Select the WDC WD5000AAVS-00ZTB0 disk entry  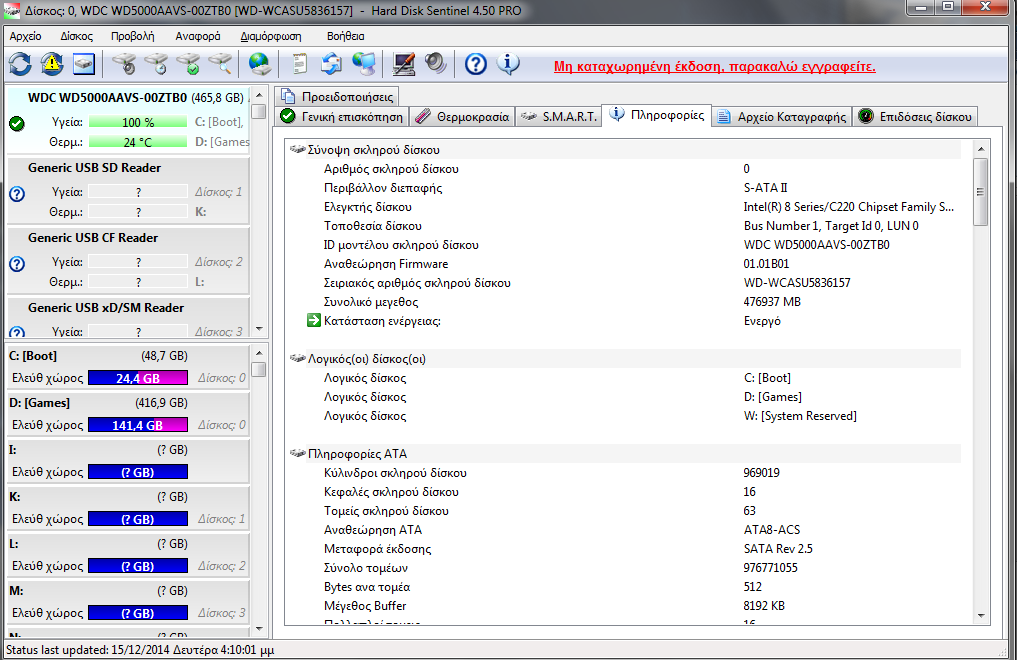click(127, 120)
